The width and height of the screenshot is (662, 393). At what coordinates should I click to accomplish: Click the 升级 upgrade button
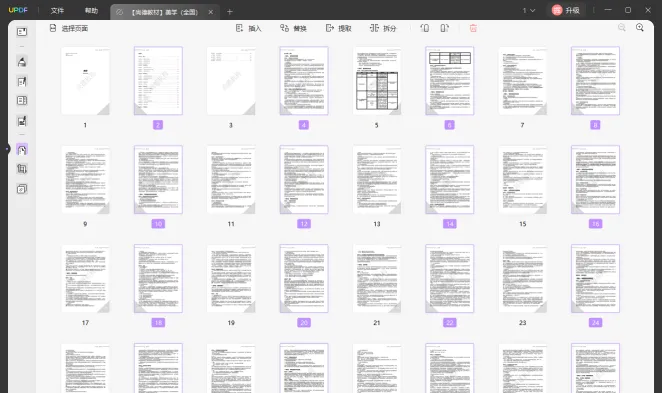click(x=566, y=10)
